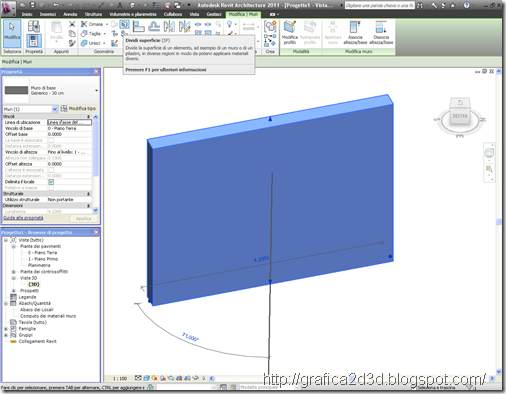This screenshot has height=394, width=506.
Task: Open the wall type selector dropdown
Action: 96,90
